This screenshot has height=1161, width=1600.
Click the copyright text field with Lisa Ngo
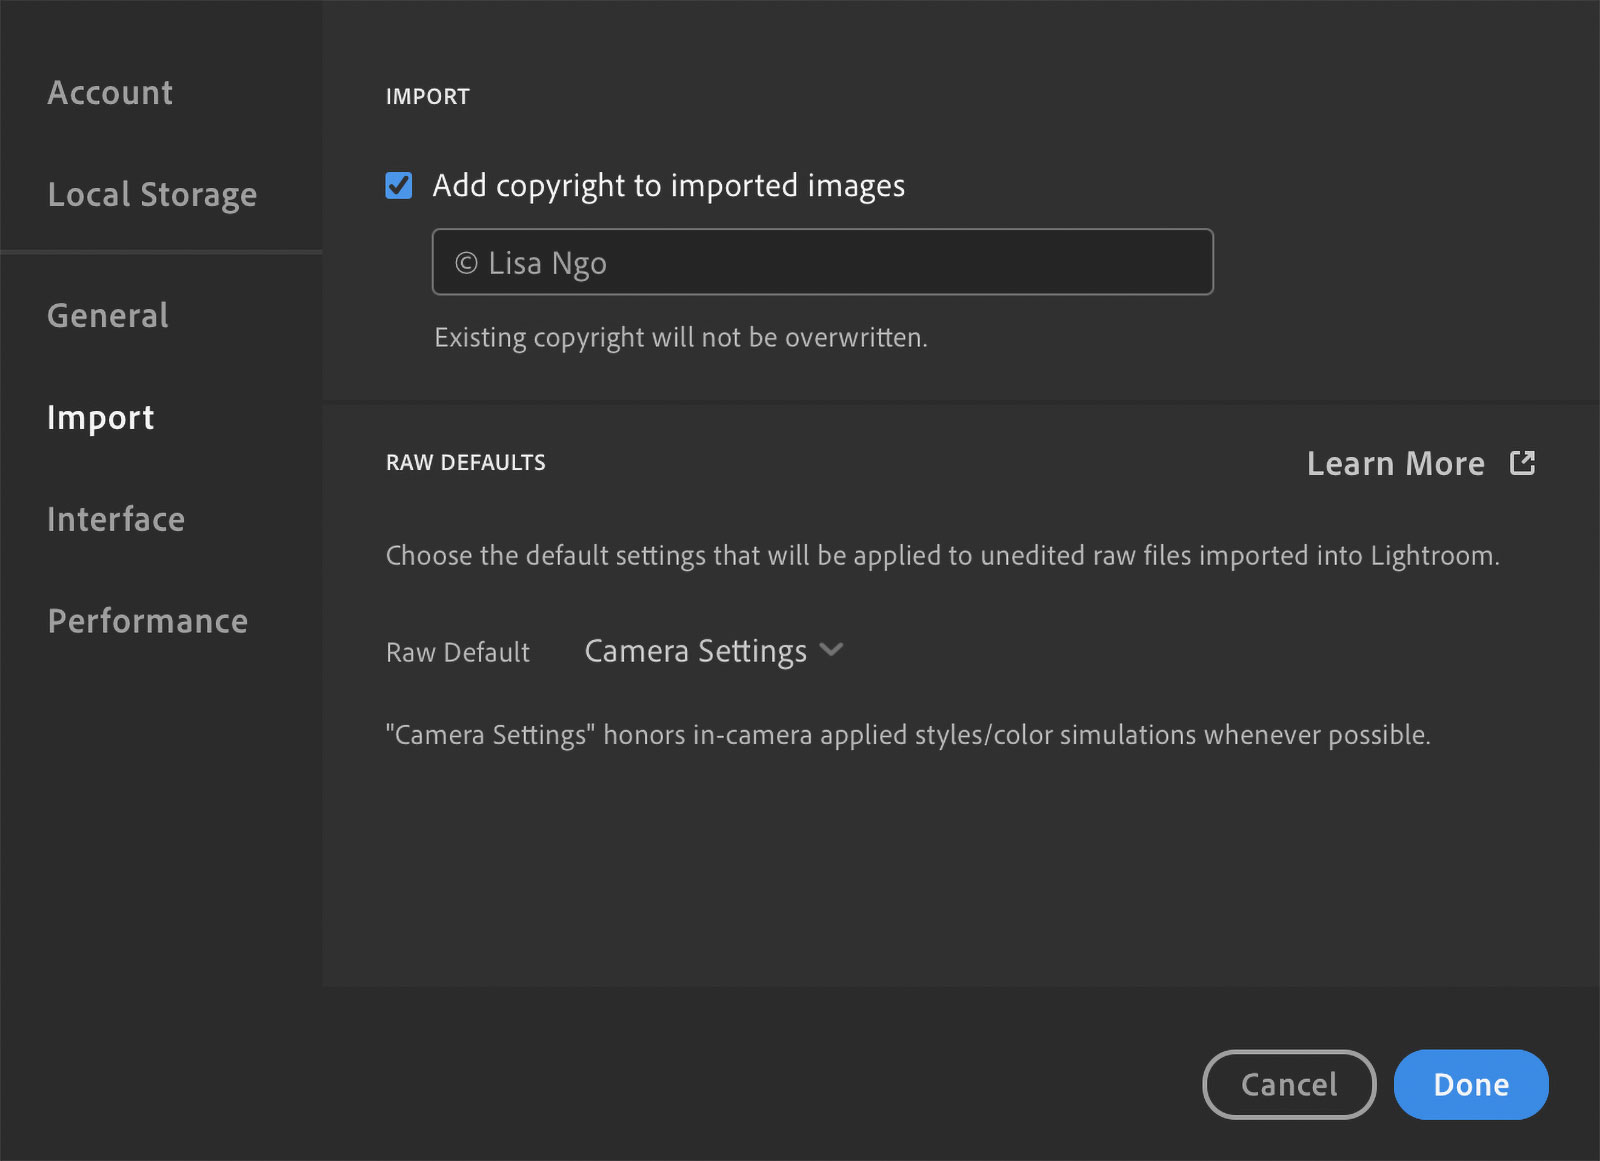click(822, 262)
